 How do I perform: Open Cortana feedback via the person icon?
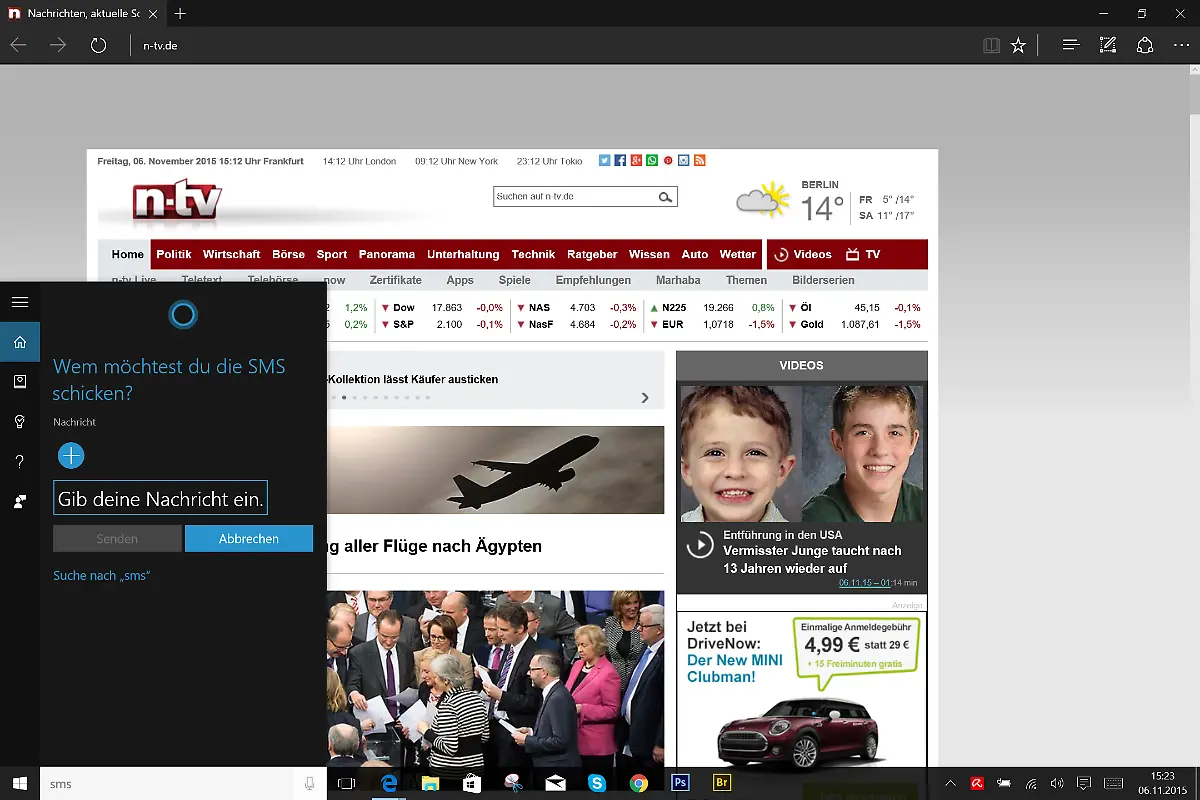[19, 501]
